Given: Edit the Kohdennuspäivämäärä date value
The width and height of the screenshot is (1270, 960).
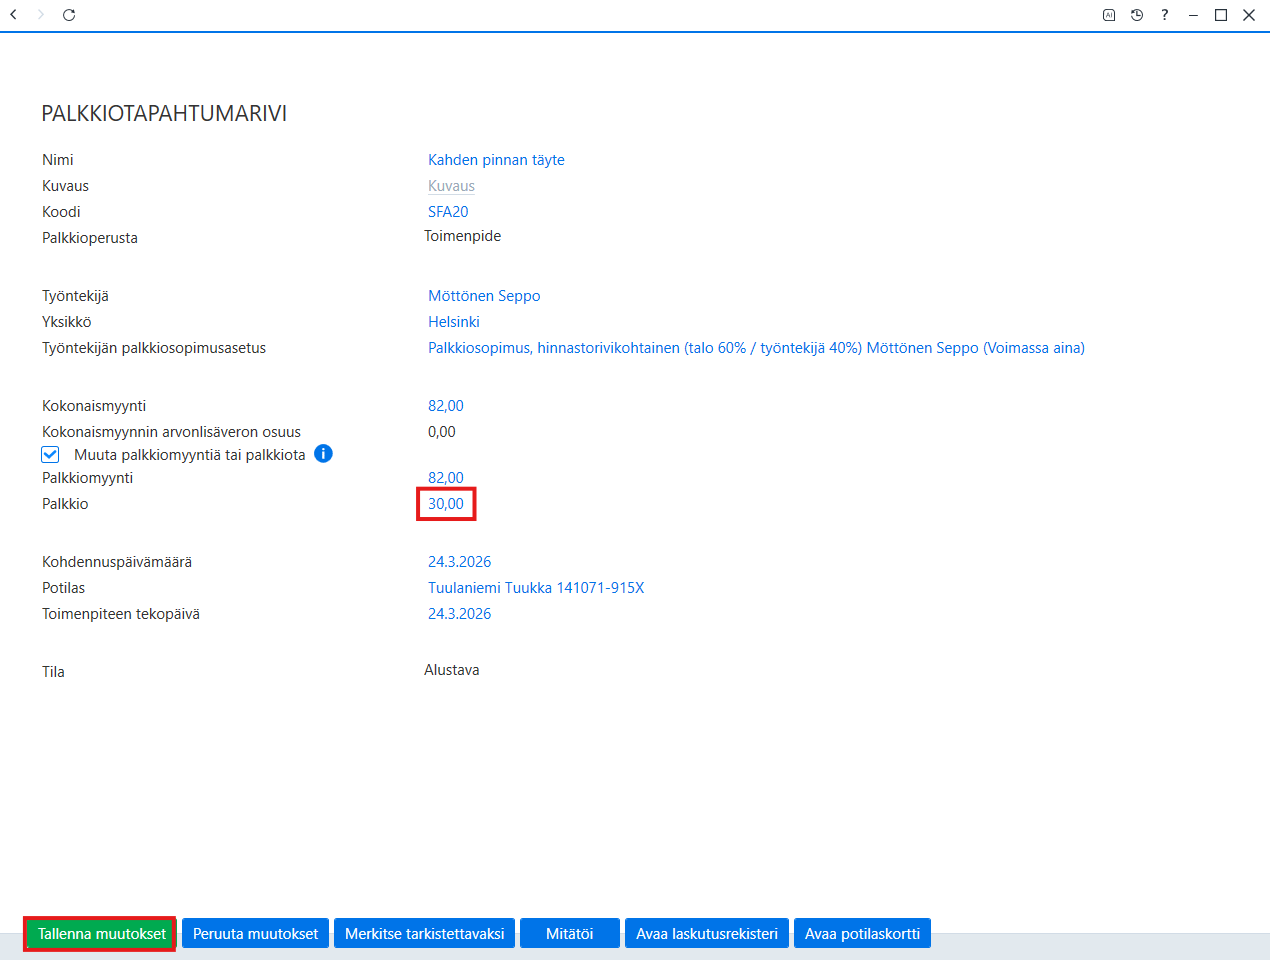Looking at the screenshot, I should click(460, 562).
